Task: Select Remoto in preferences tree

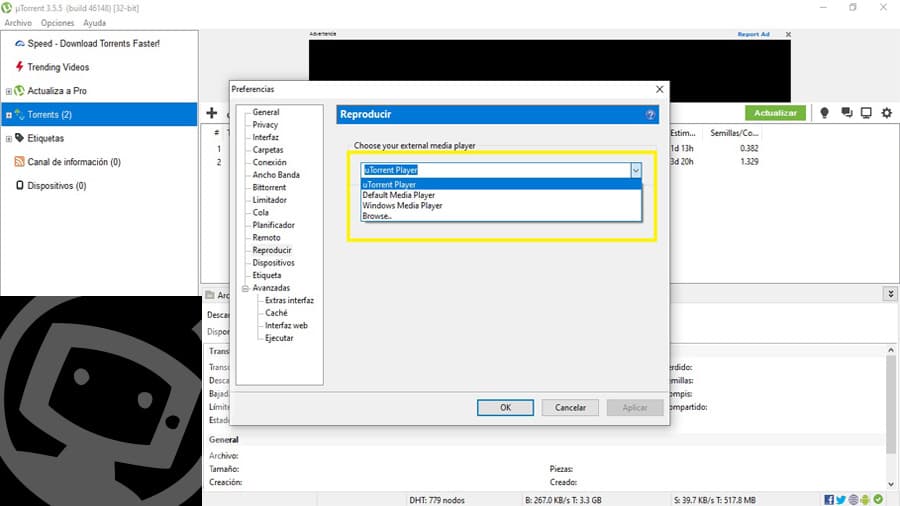Action: [x=266, y=238]
